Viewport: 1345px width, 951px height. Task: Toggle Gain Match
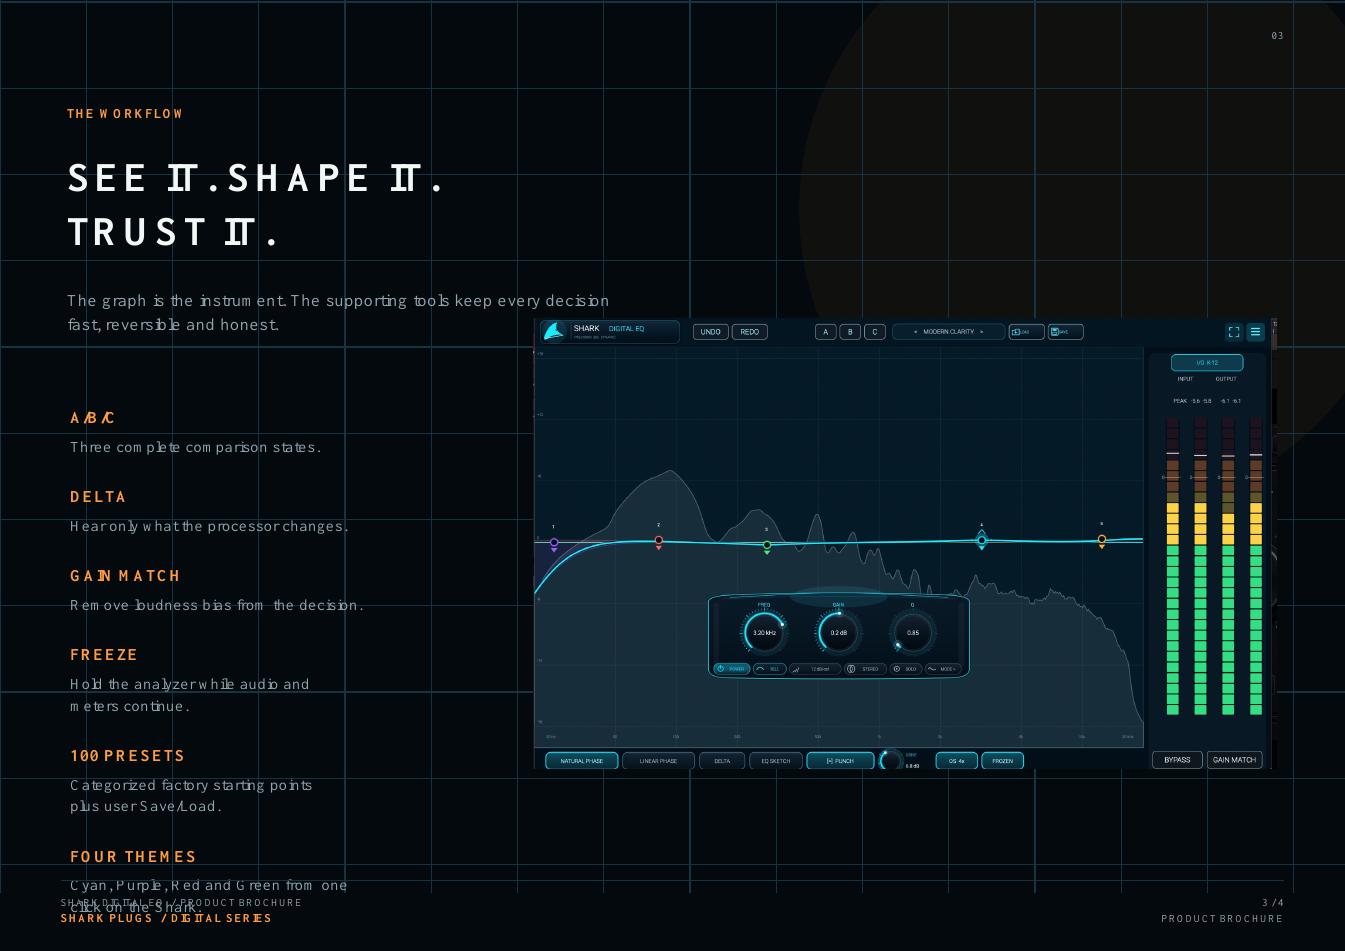click(1234, 760)
